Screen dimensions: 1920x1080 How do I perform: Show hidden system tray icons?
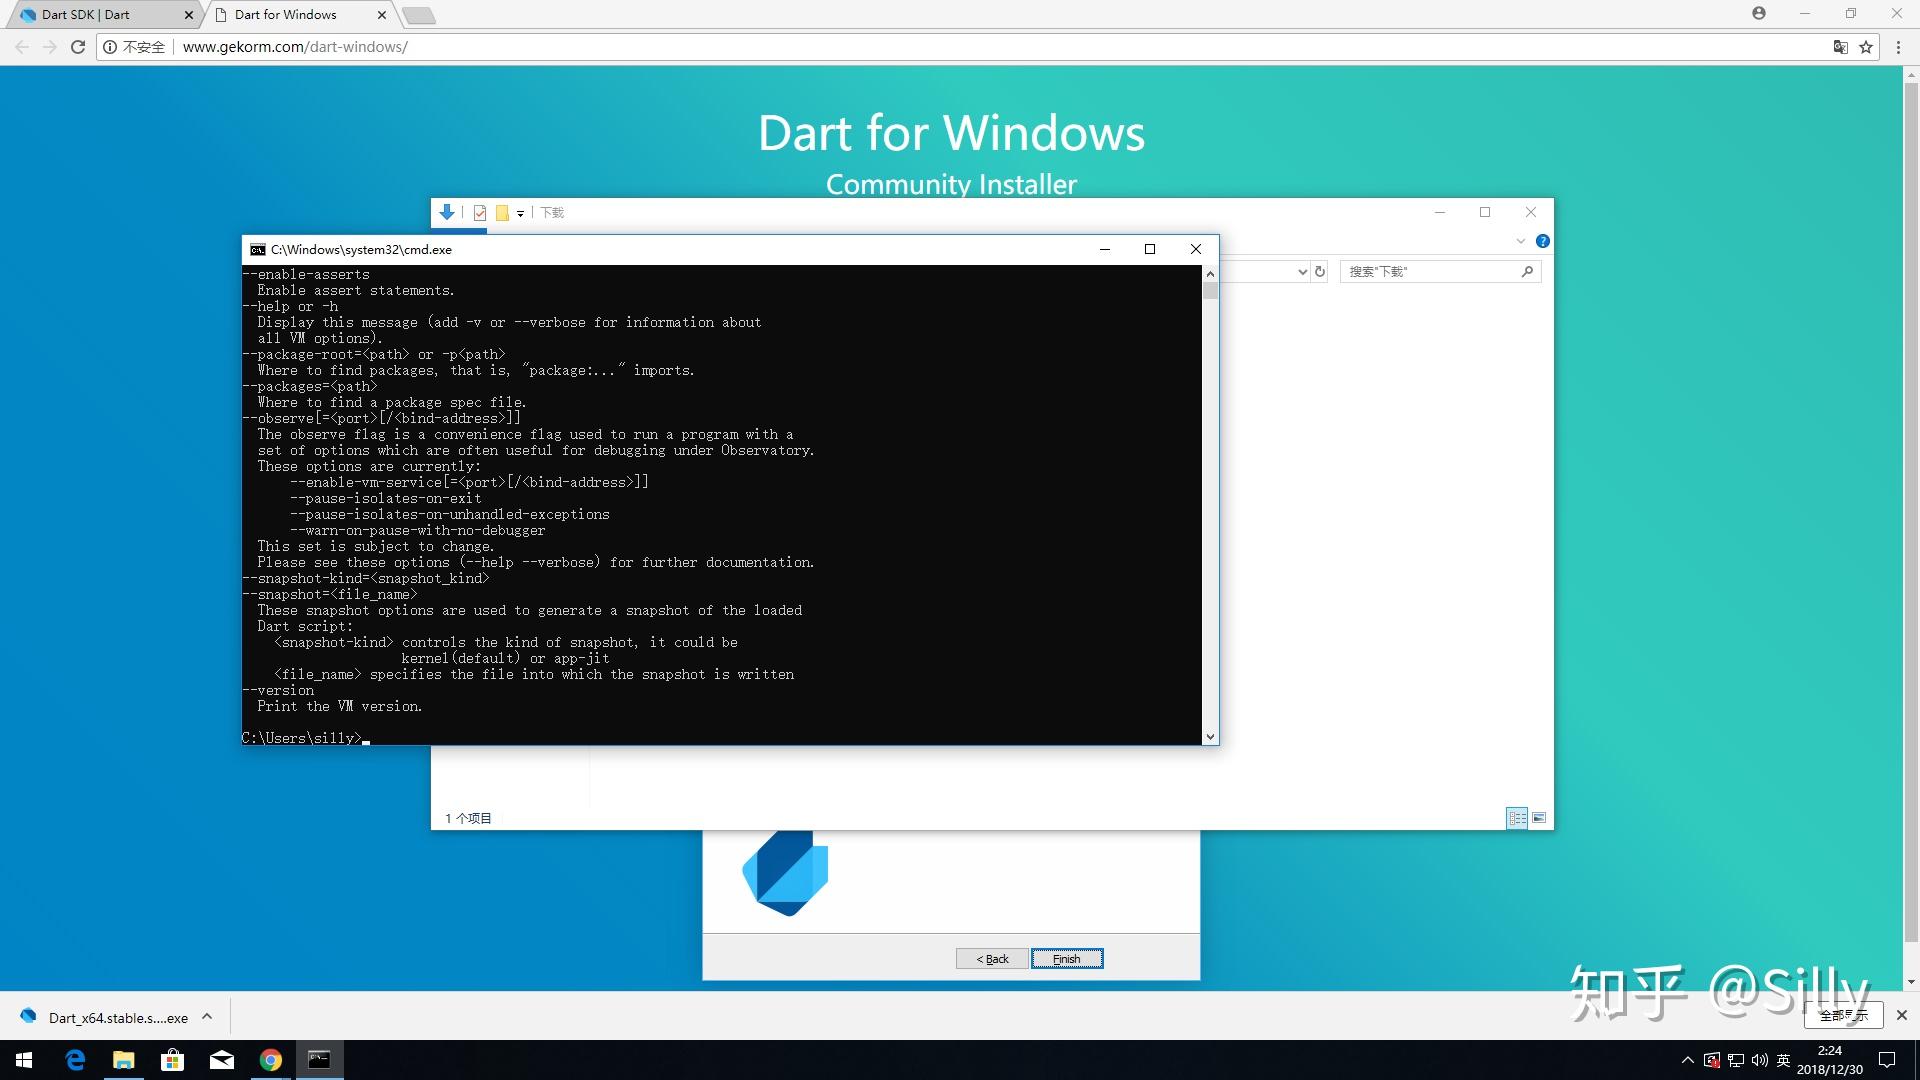pyautogui.click(x=1687, y=1060)
